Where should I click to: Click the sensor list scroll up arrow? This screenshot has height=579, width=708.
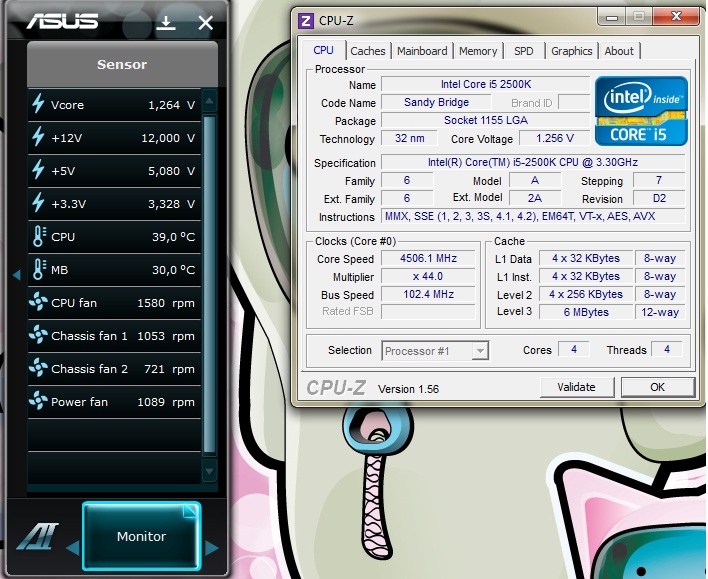209,101
